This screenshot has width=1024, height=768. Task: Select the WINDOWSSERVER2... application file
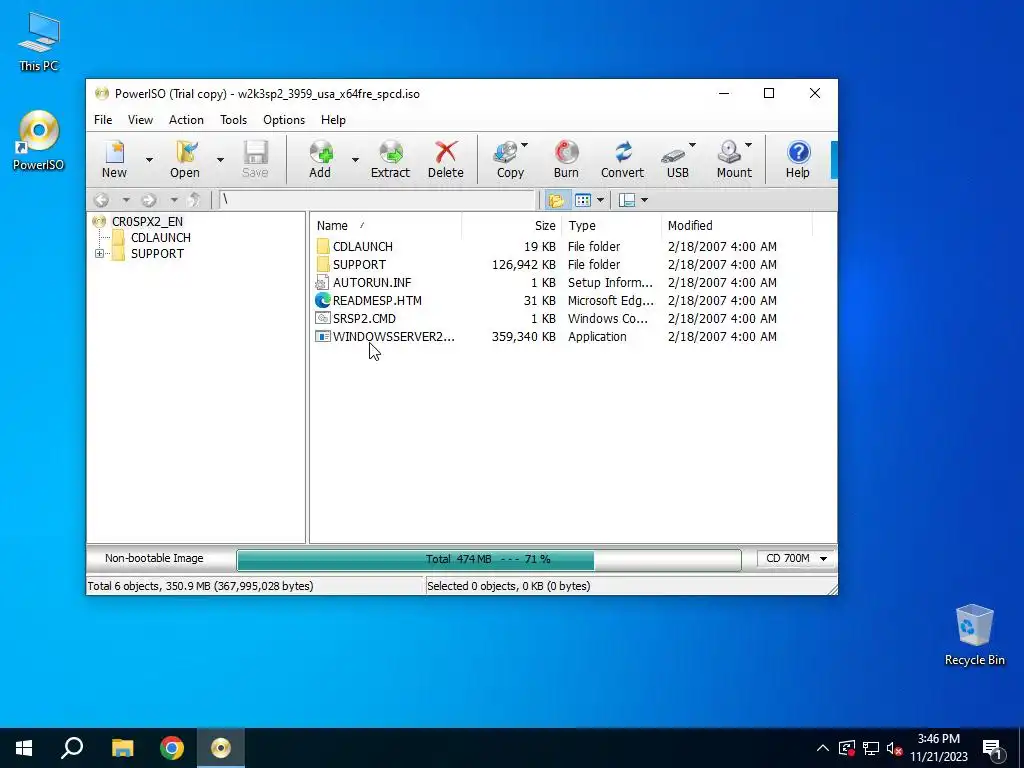coord(546,337)
